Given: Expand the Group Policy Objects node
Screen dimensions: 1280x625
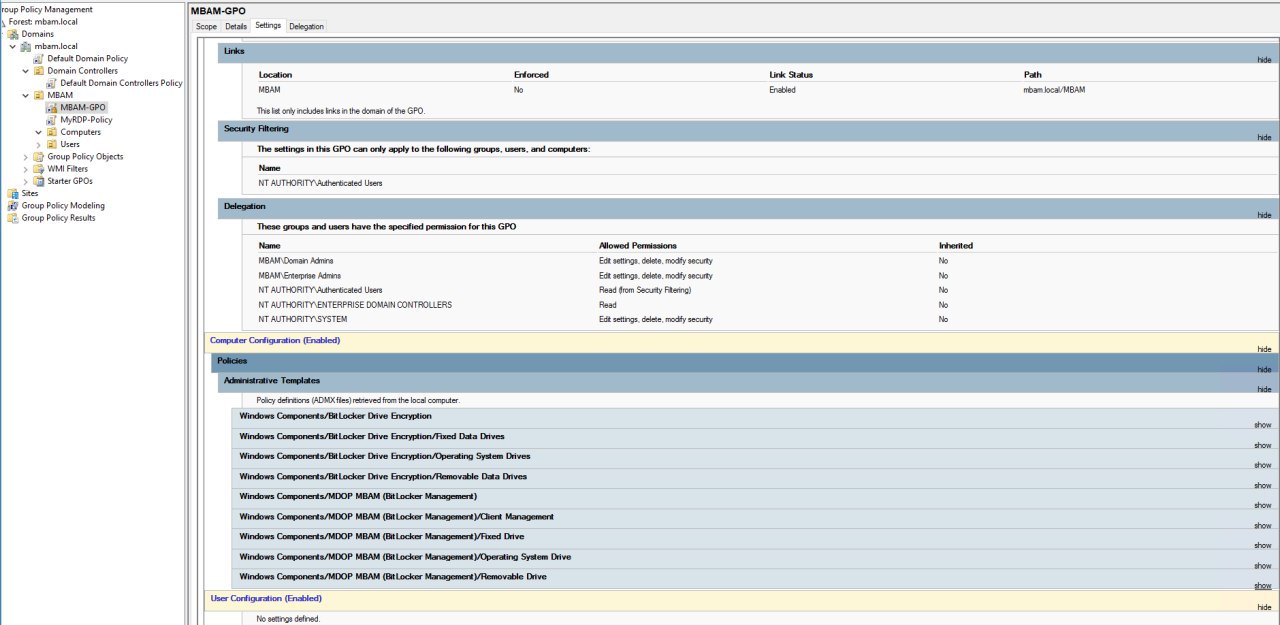Looking at the screenshot, I should click(x=26, y=156).
